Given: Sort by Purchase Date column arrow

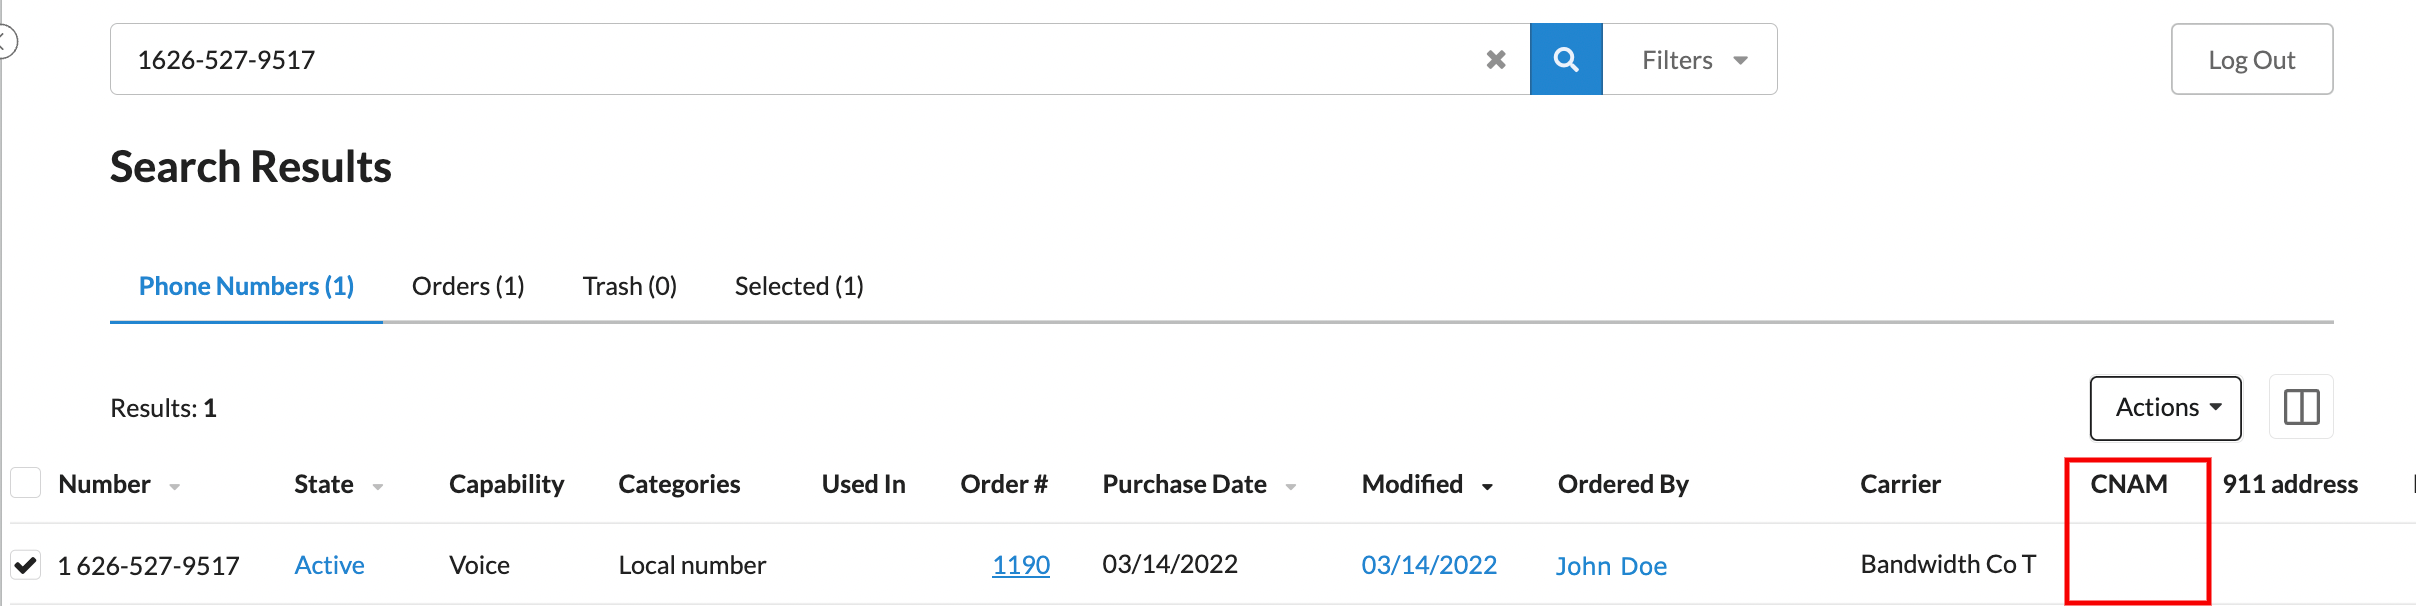Looking at the screenshot, I should (1291, 487).
